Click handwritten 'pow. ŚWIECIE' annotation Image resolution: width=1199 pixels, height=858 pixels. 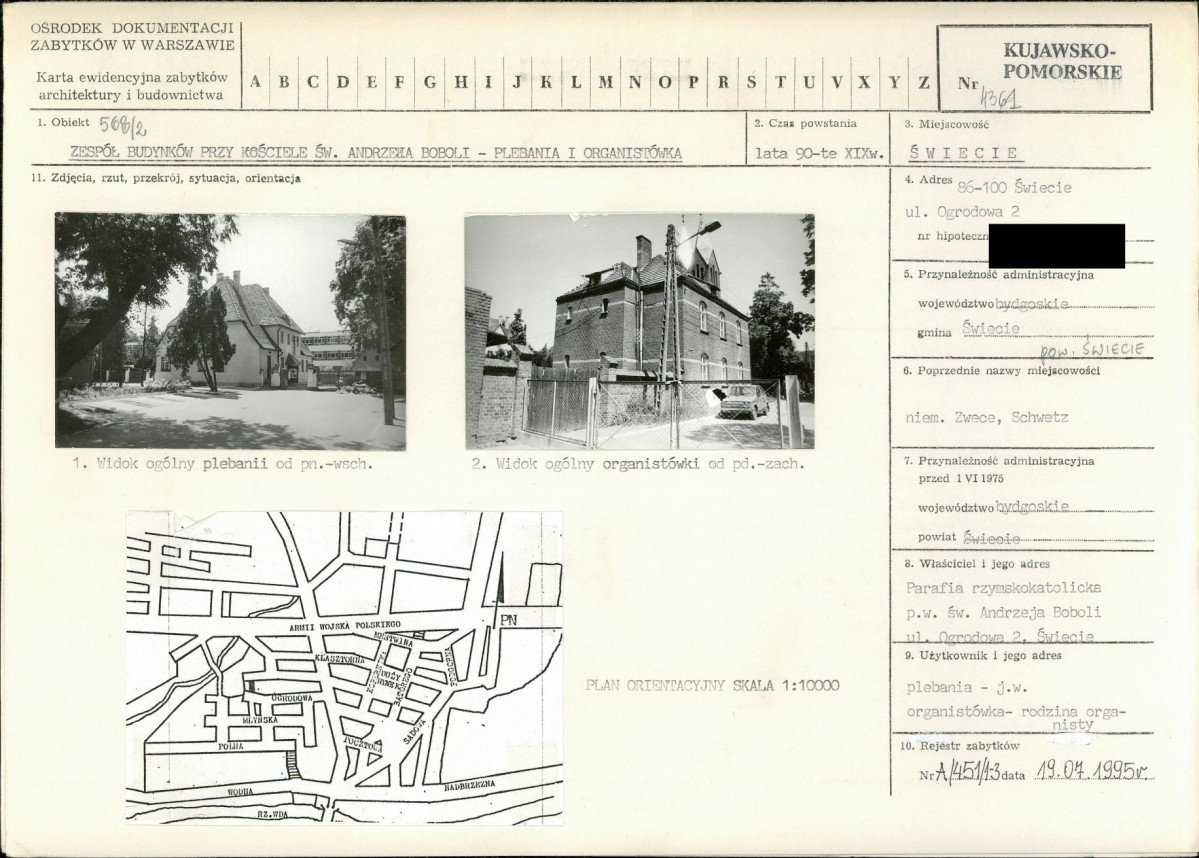(x=1093, y=349)
